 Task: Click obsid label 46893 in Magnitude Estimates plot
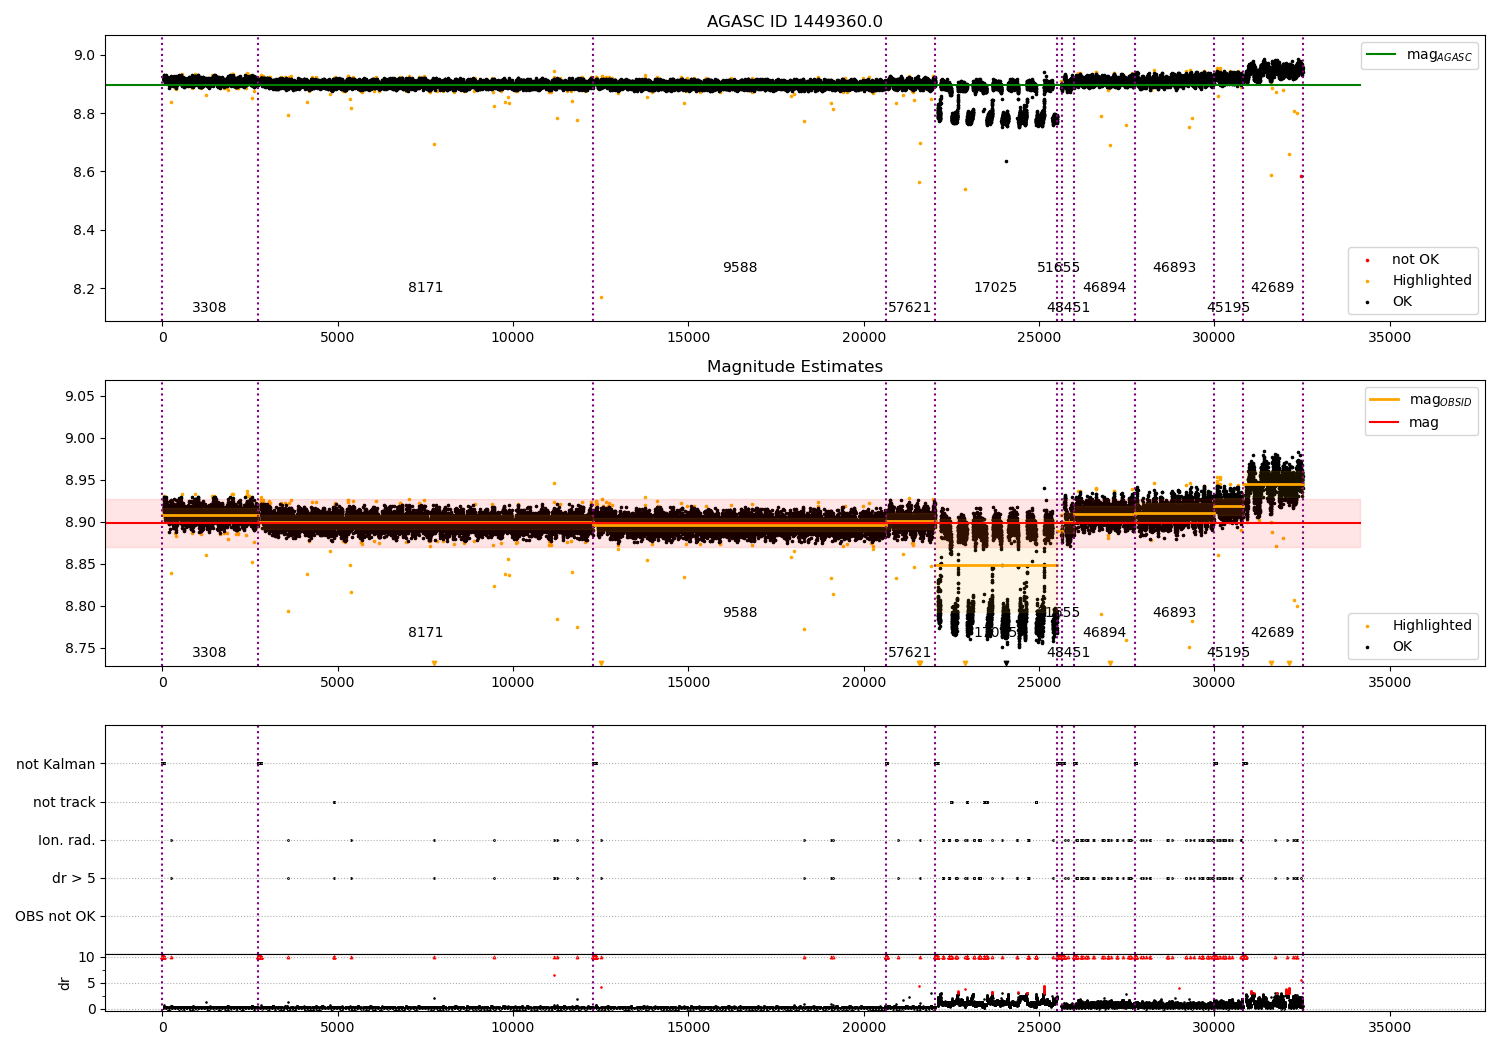1174,613
